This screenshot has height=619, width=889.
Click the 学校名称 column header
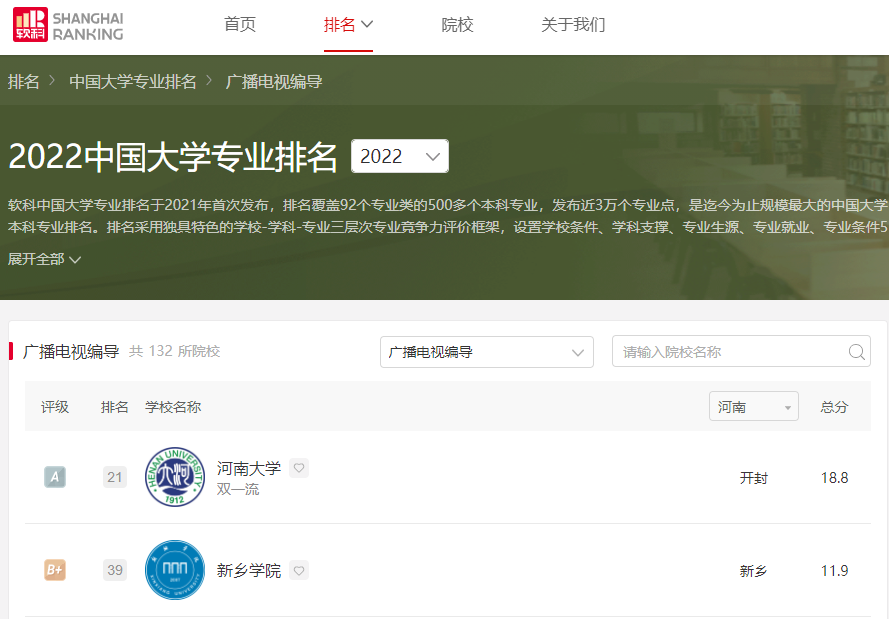173,407
